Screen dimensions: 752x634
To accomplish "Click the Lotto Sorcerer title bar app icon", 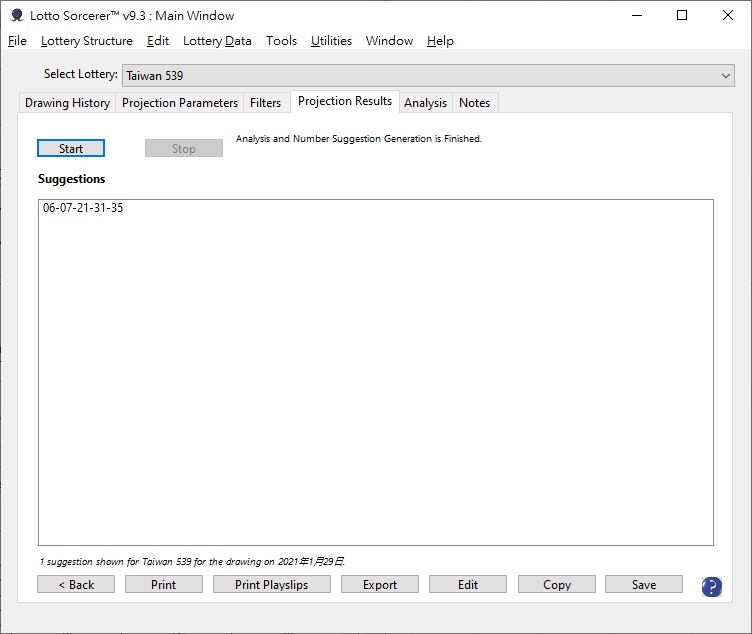I will click(x=16, y=15).
